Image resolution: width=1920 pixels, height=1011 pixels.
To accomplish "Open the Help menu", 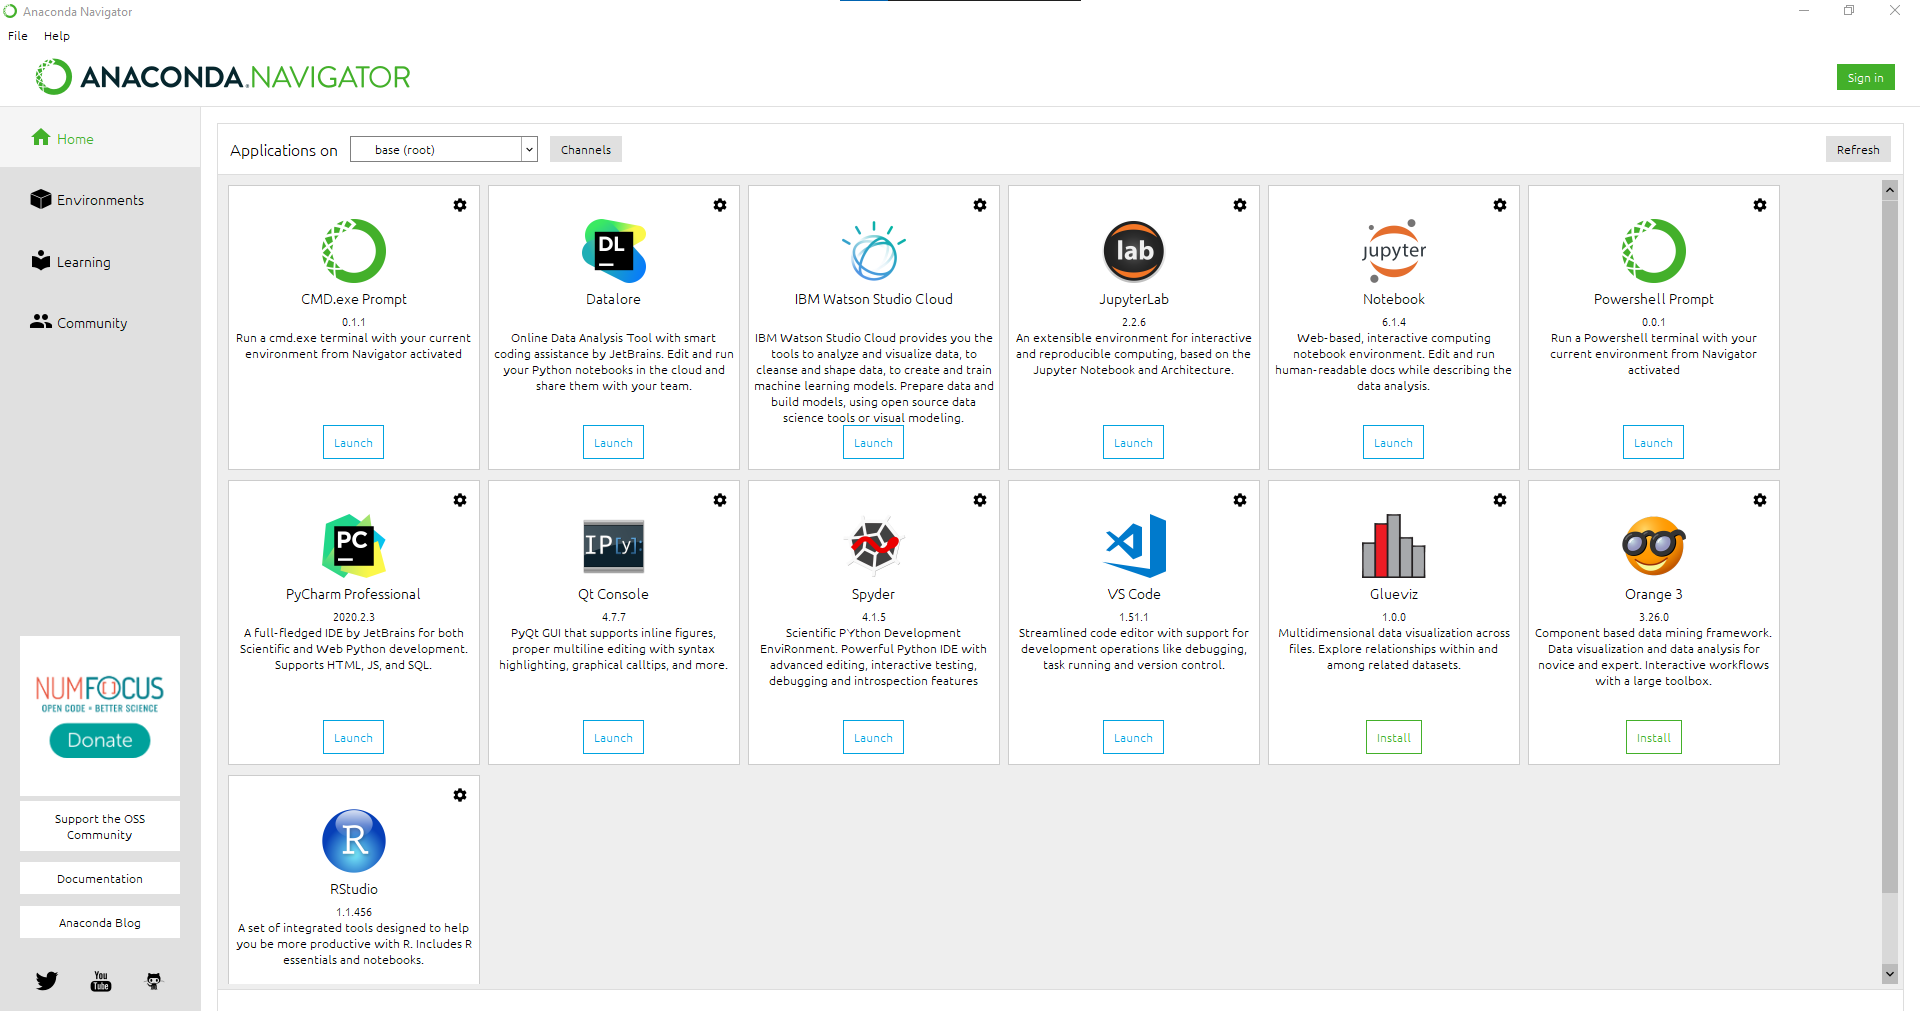I will 57,36.
